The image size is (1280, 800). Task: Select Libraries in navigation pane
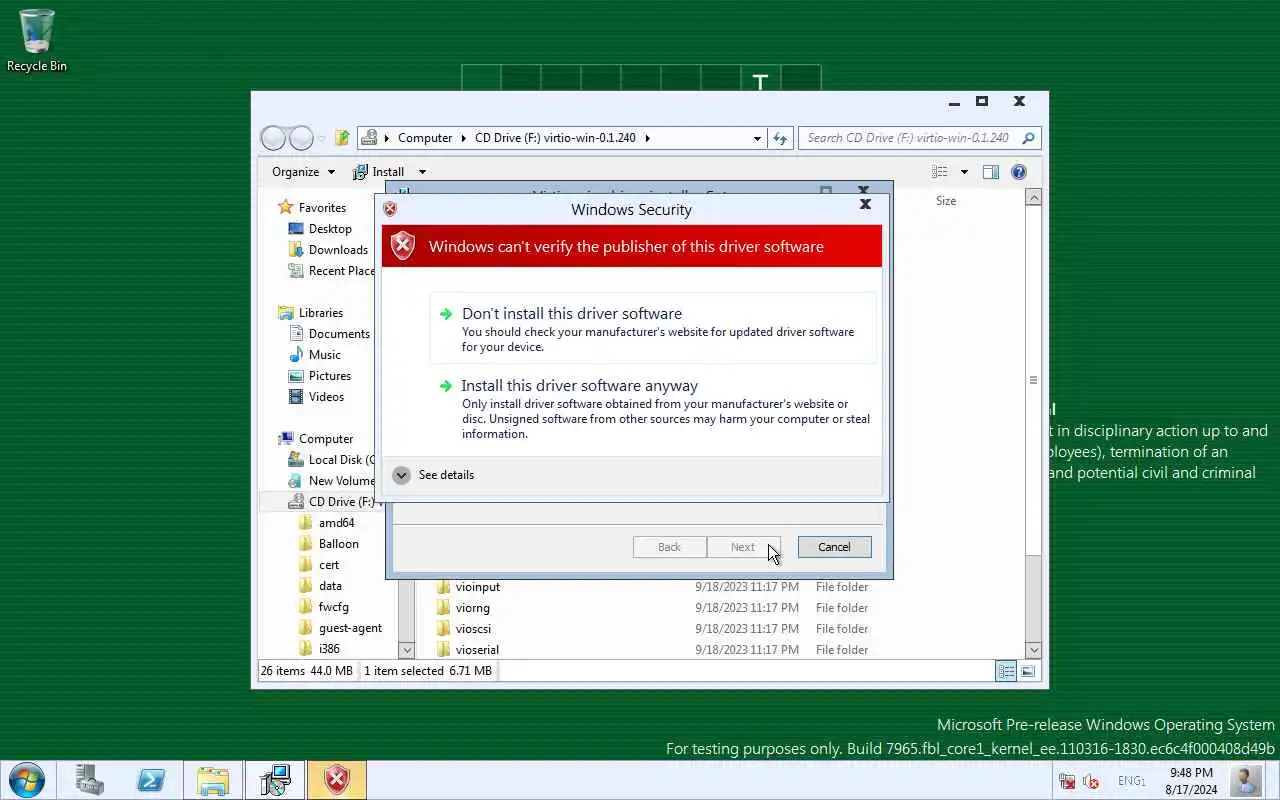pyautogui.click(x=311, y=313)
